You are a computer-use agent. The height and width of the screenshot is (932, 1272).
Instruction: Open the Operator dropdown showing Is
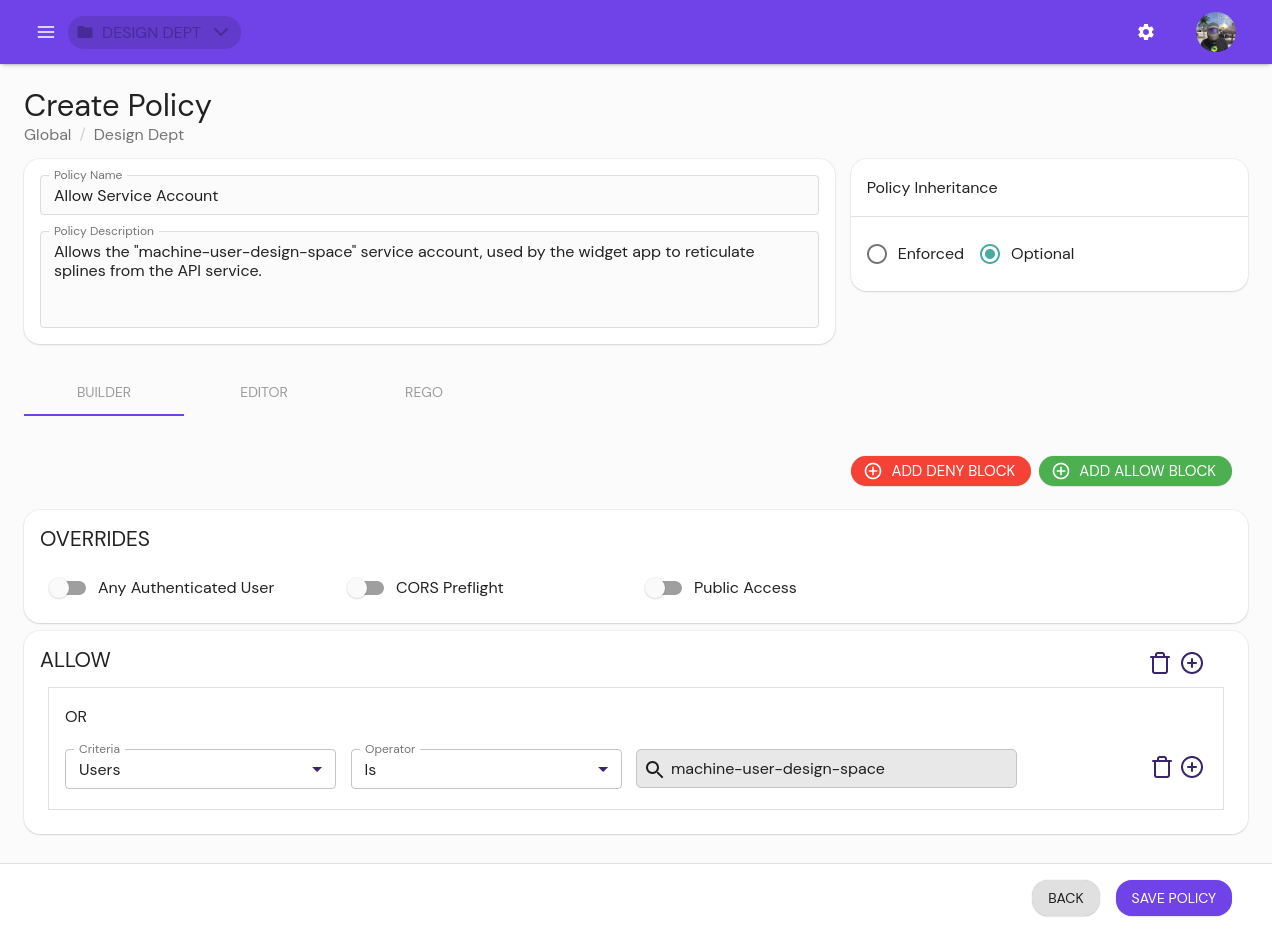click(x=486, y=769)
